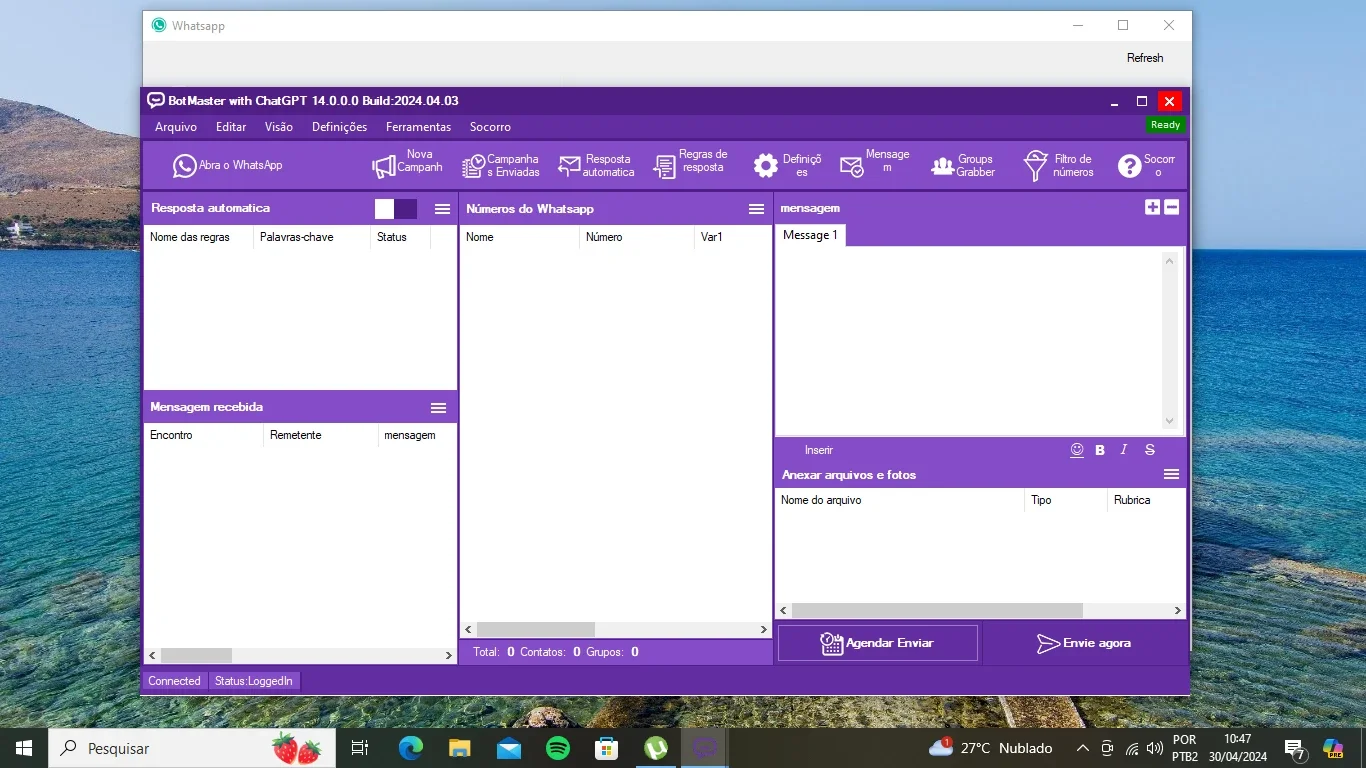Open the Números do Whatsapp panel menu
Image resolution: width=1366 pixels, height=768 pixels.
tap(757, 209)
